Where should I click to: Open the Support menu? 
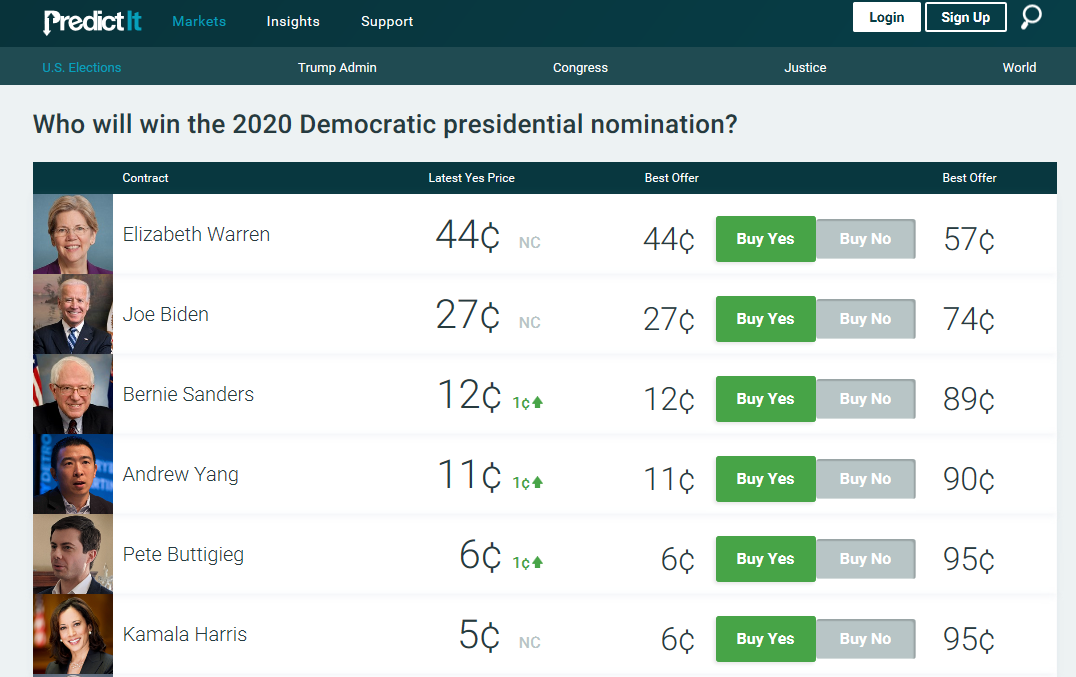coord(387,21)
